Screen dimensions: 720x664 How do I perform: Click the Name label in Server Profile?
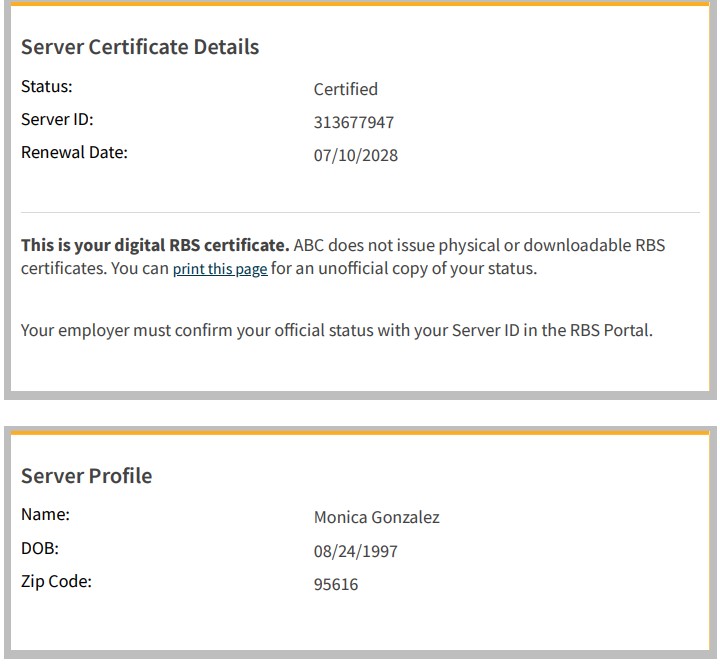[x=45, y=514]
